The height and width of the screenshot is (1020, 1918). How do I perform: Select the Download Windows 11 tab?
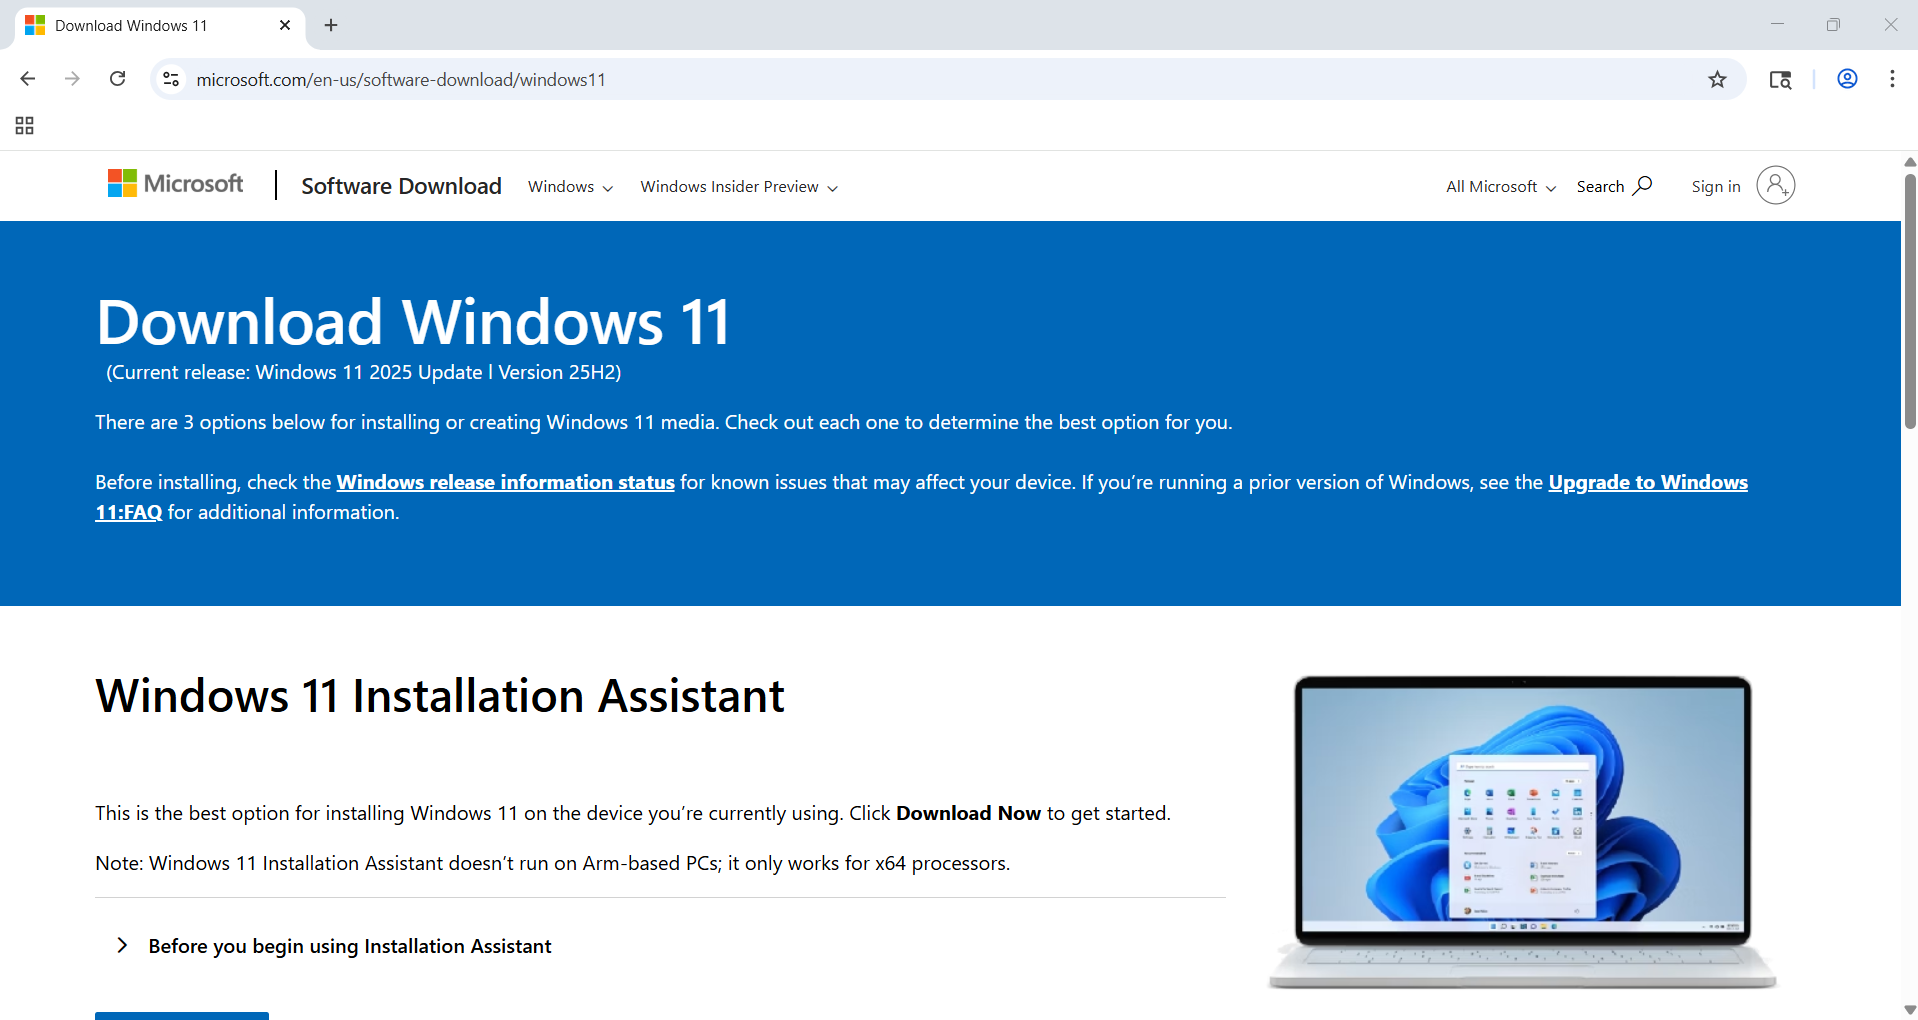pos(159,25)
